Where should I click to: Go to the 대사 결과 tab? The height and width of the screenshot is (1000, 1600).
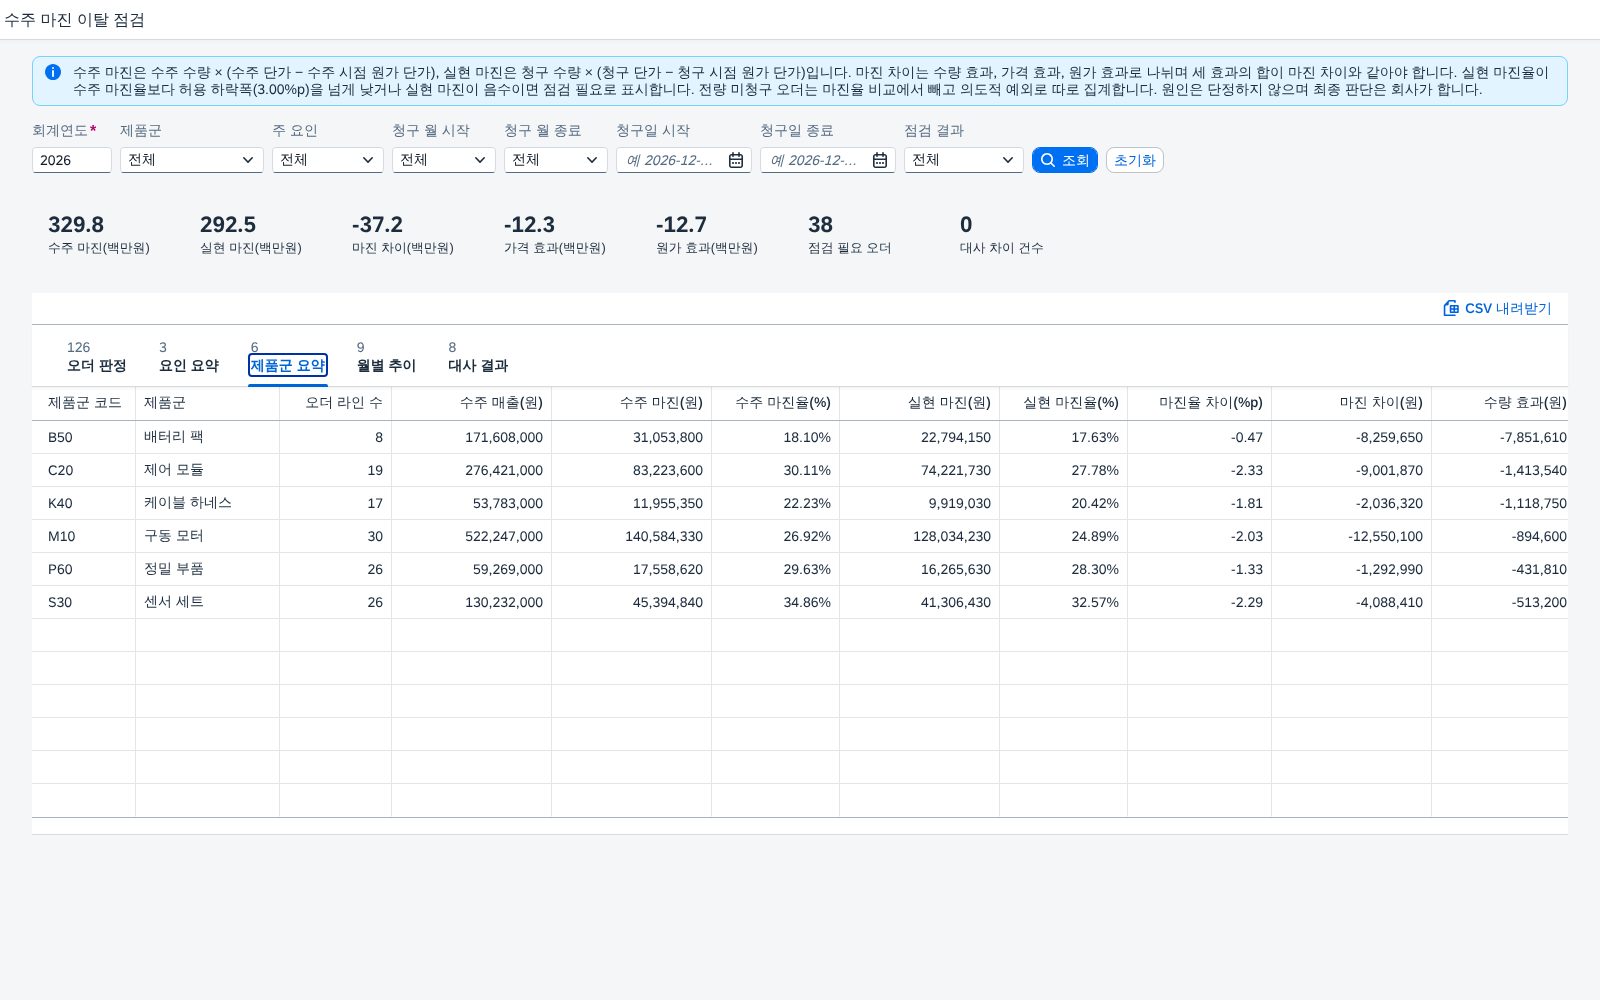coord(478,357)
